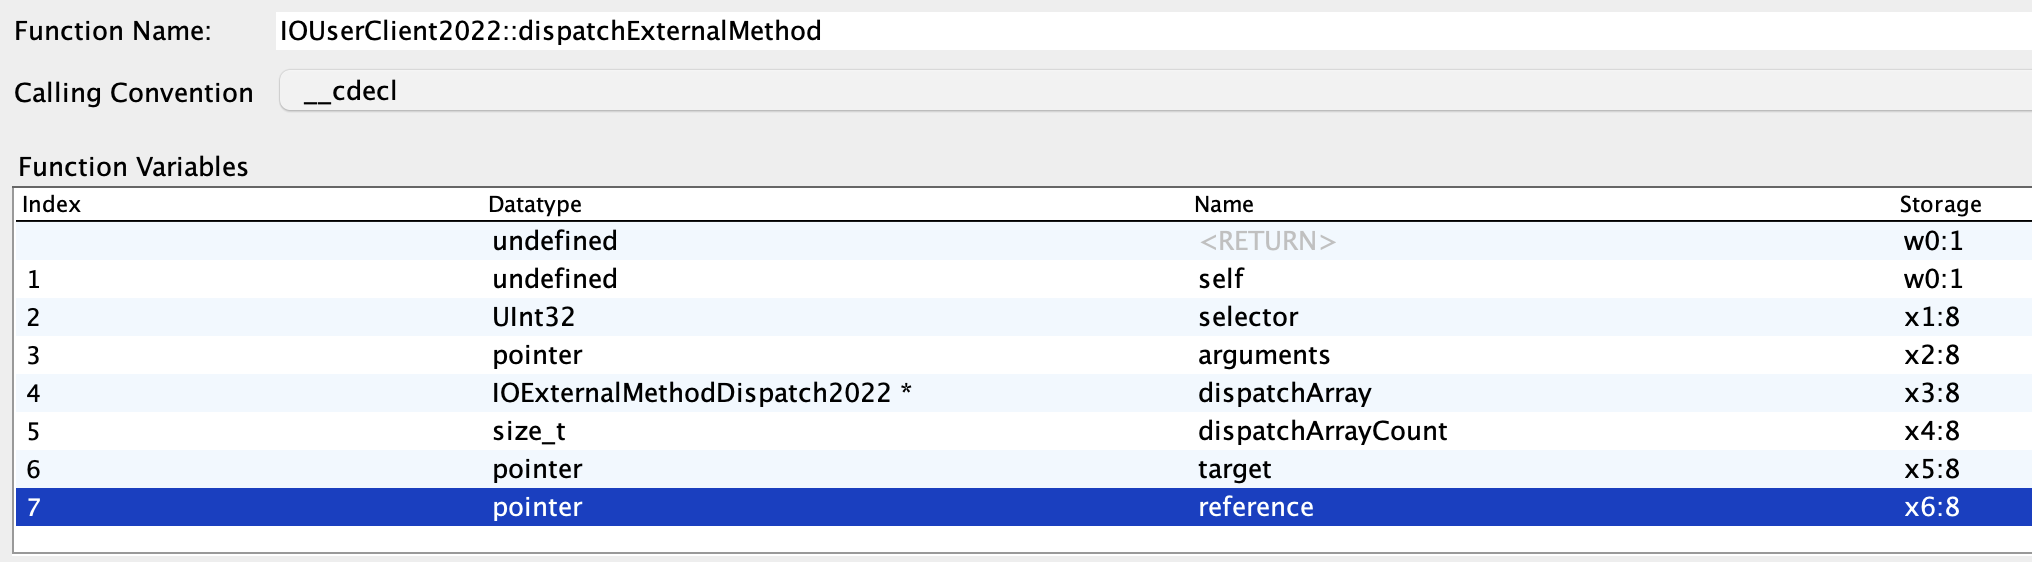Click the size_t datatype cell
This screenshot has width=2032, height=562.
[x=529, y=431]
